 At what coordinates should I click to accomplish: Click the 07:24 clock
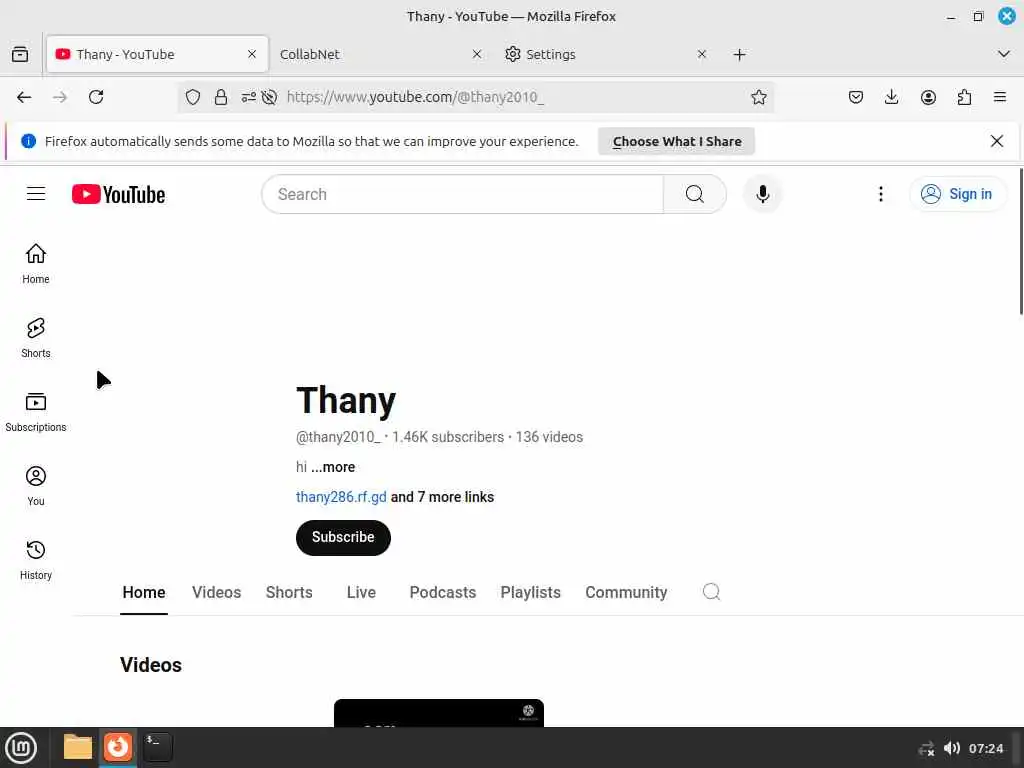pyautogui.click(x=985, y=748)
